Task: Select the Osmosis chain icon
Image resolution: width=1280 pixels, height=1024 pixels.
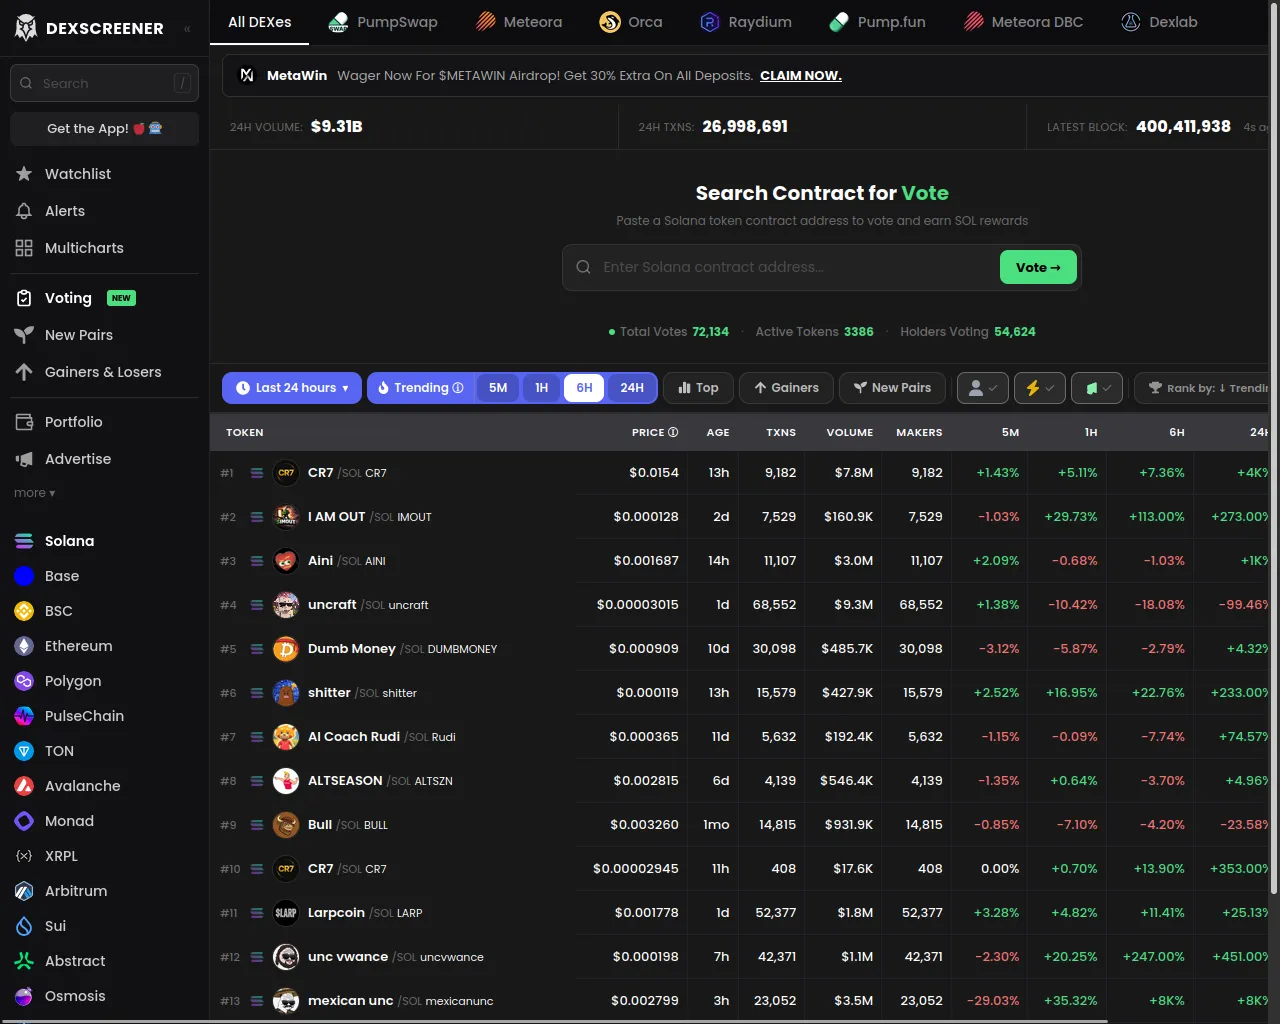Action: point(24,996)
